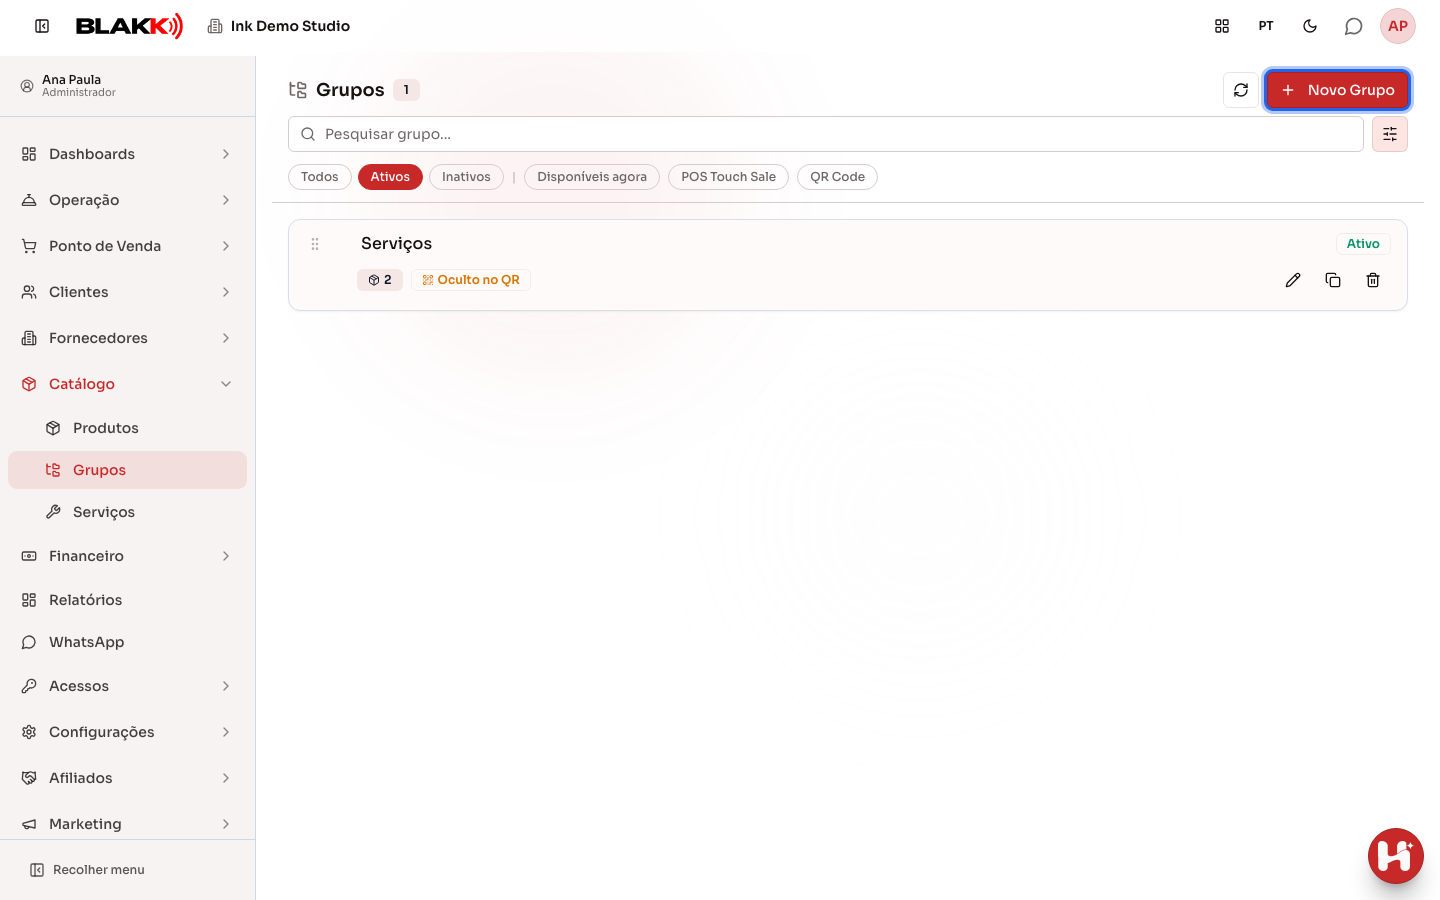Refresh the groups list
The height and width of the screenshot is (900, 1440).
coord(1241,90)
